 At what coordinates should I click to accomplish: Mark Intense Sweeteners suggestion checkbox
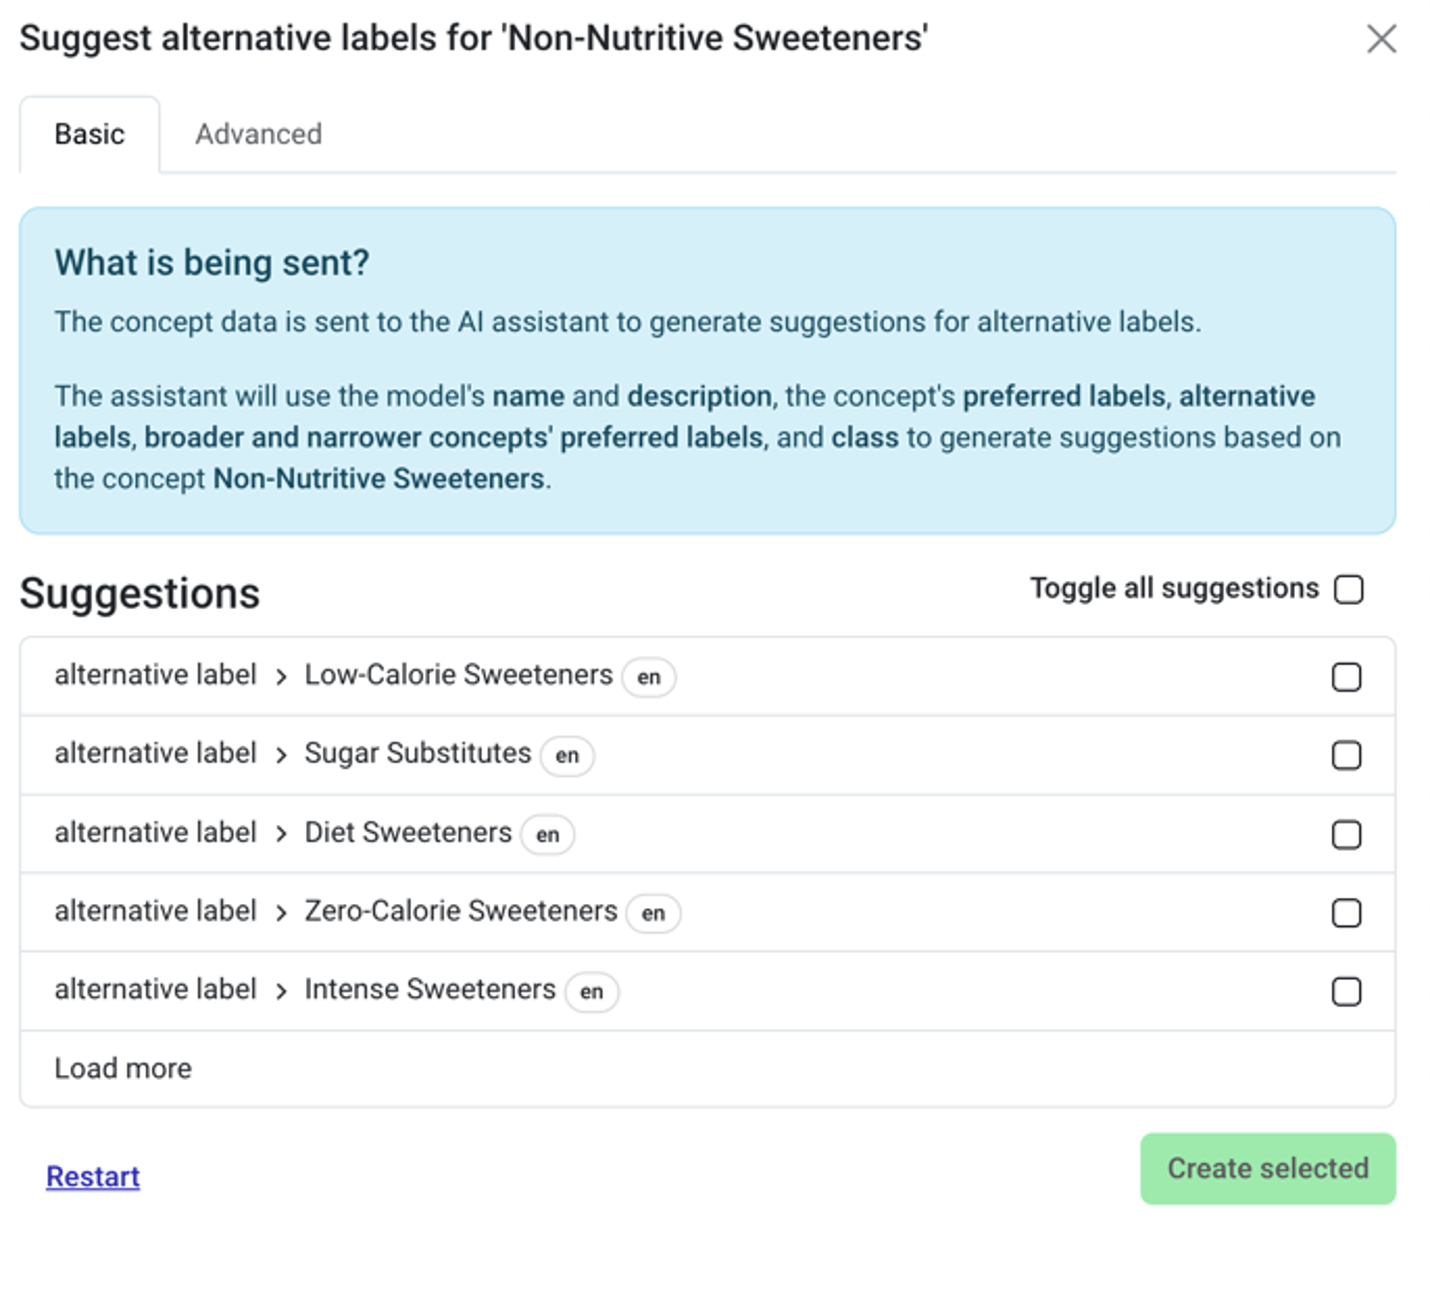tap(1346, 991)
